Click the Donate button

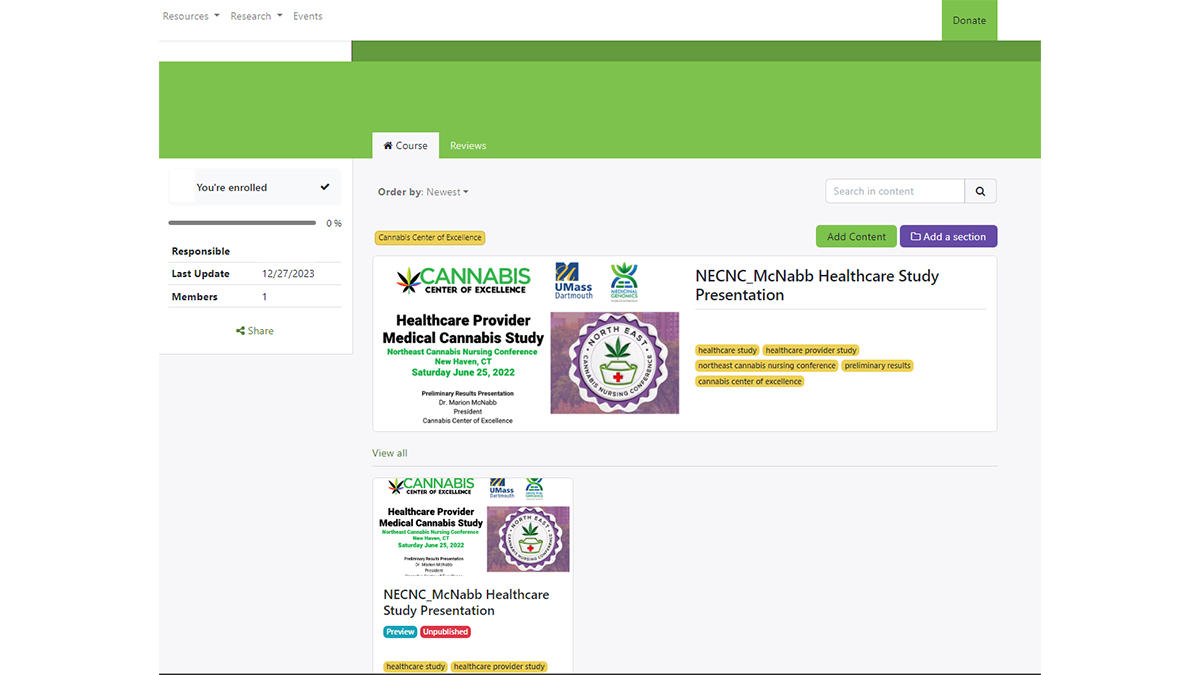pos(969,20)
